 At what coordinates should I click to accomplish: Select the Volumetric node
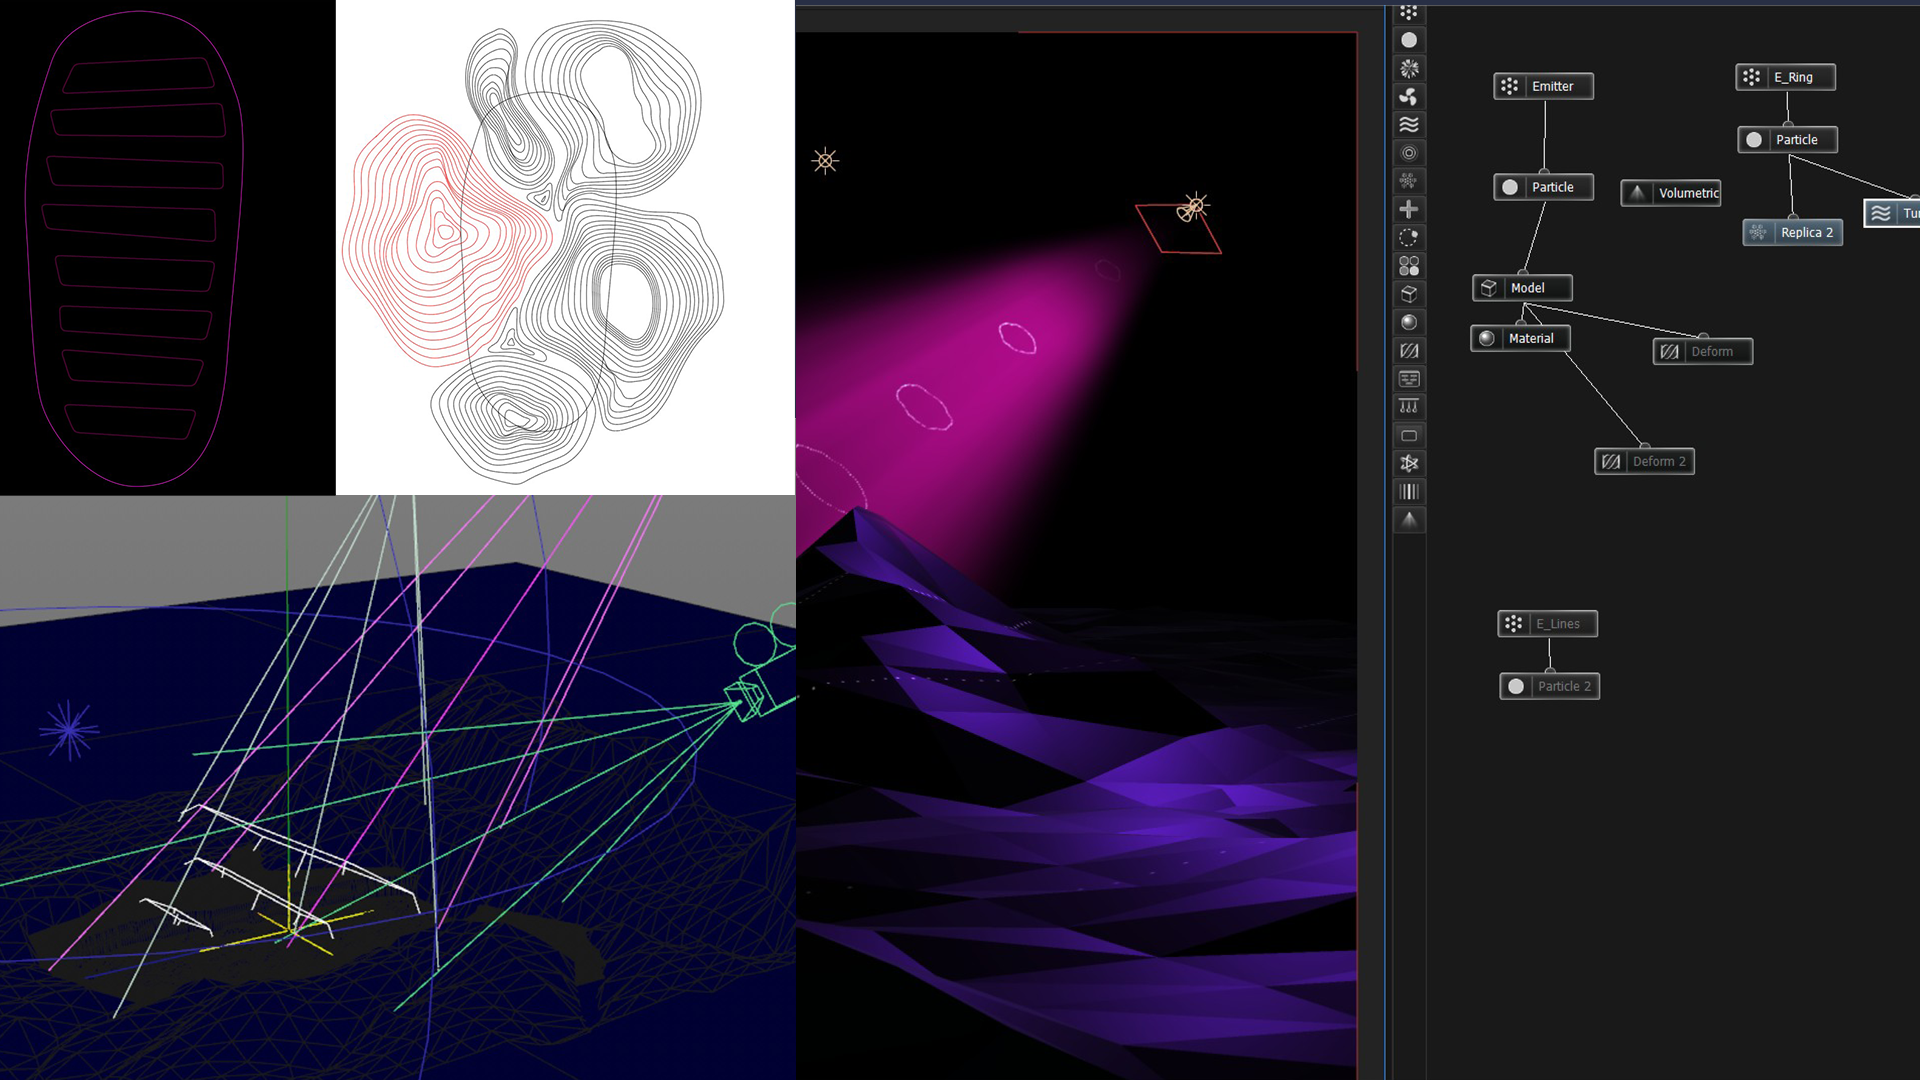tap(1671, 193)
